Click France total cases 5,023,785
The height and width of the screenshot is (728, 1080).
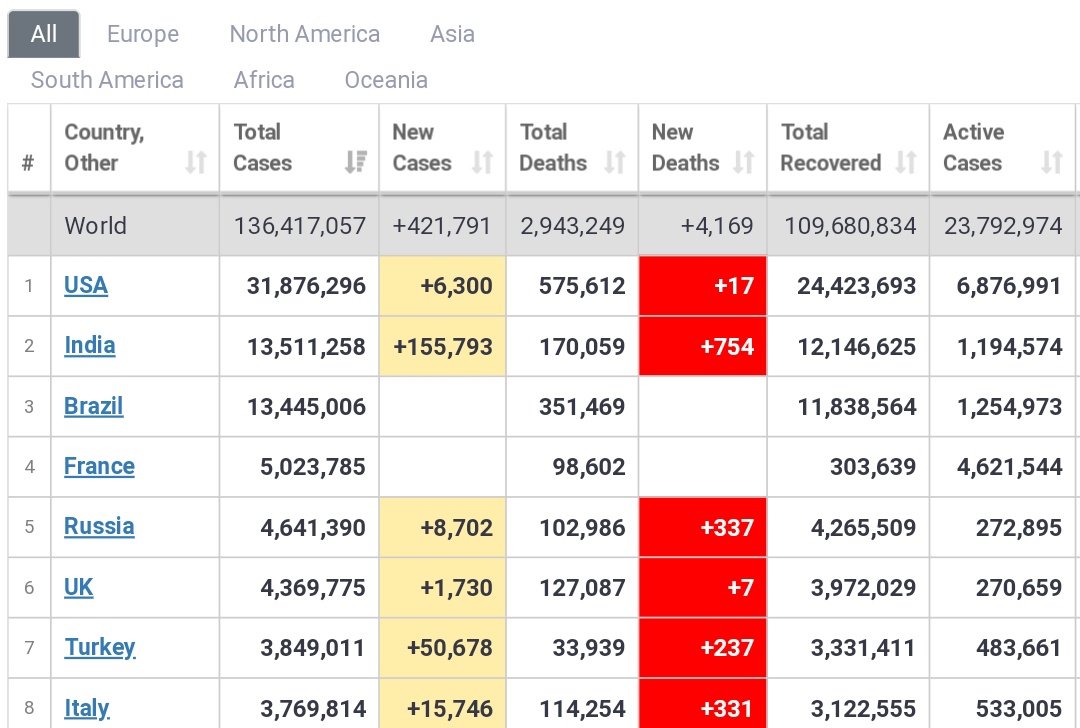tap(313, 467)
